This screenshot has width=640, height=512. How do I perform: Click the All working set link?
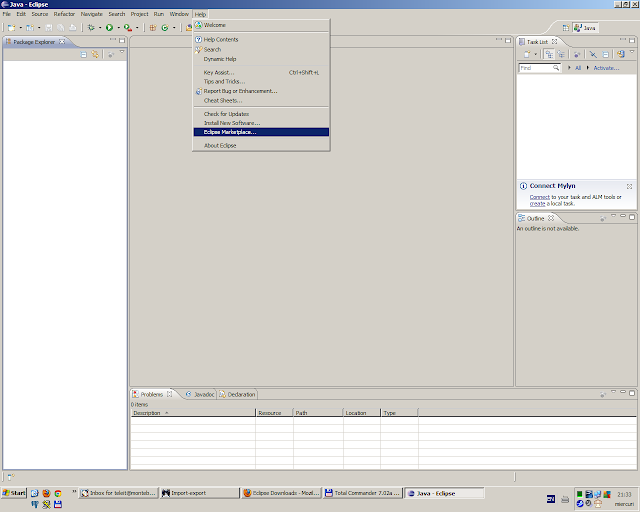click(x=578, y=68)
